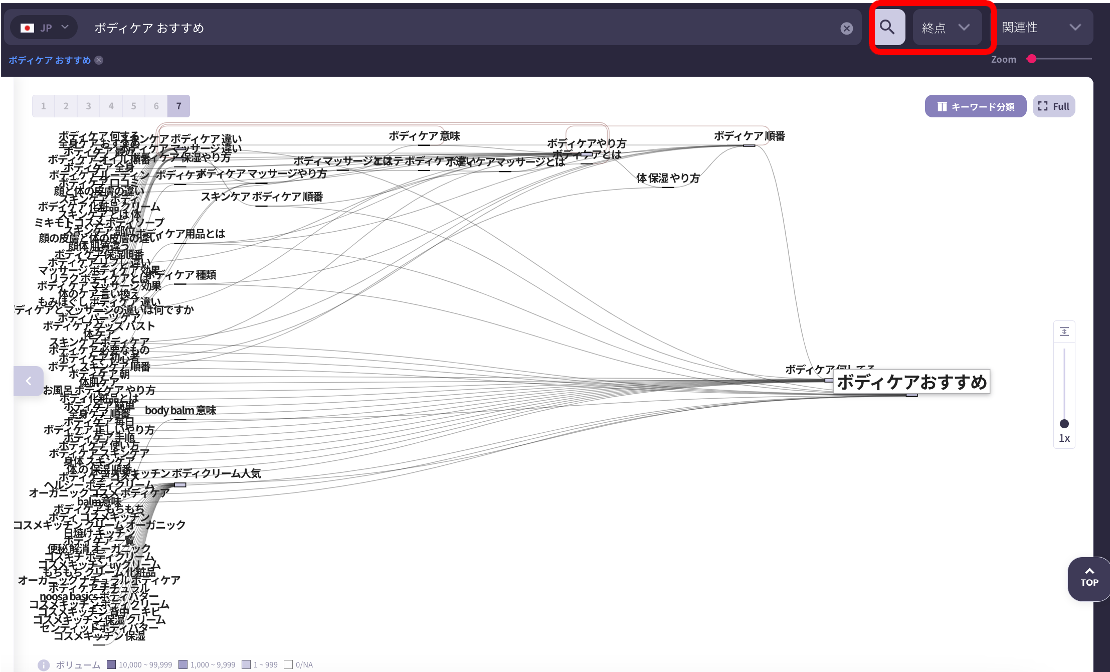This screenshot has width=1110, height=672.
Task: Click the Full screen icon button
Action: pyautogui.click(x=1053, y=106)
